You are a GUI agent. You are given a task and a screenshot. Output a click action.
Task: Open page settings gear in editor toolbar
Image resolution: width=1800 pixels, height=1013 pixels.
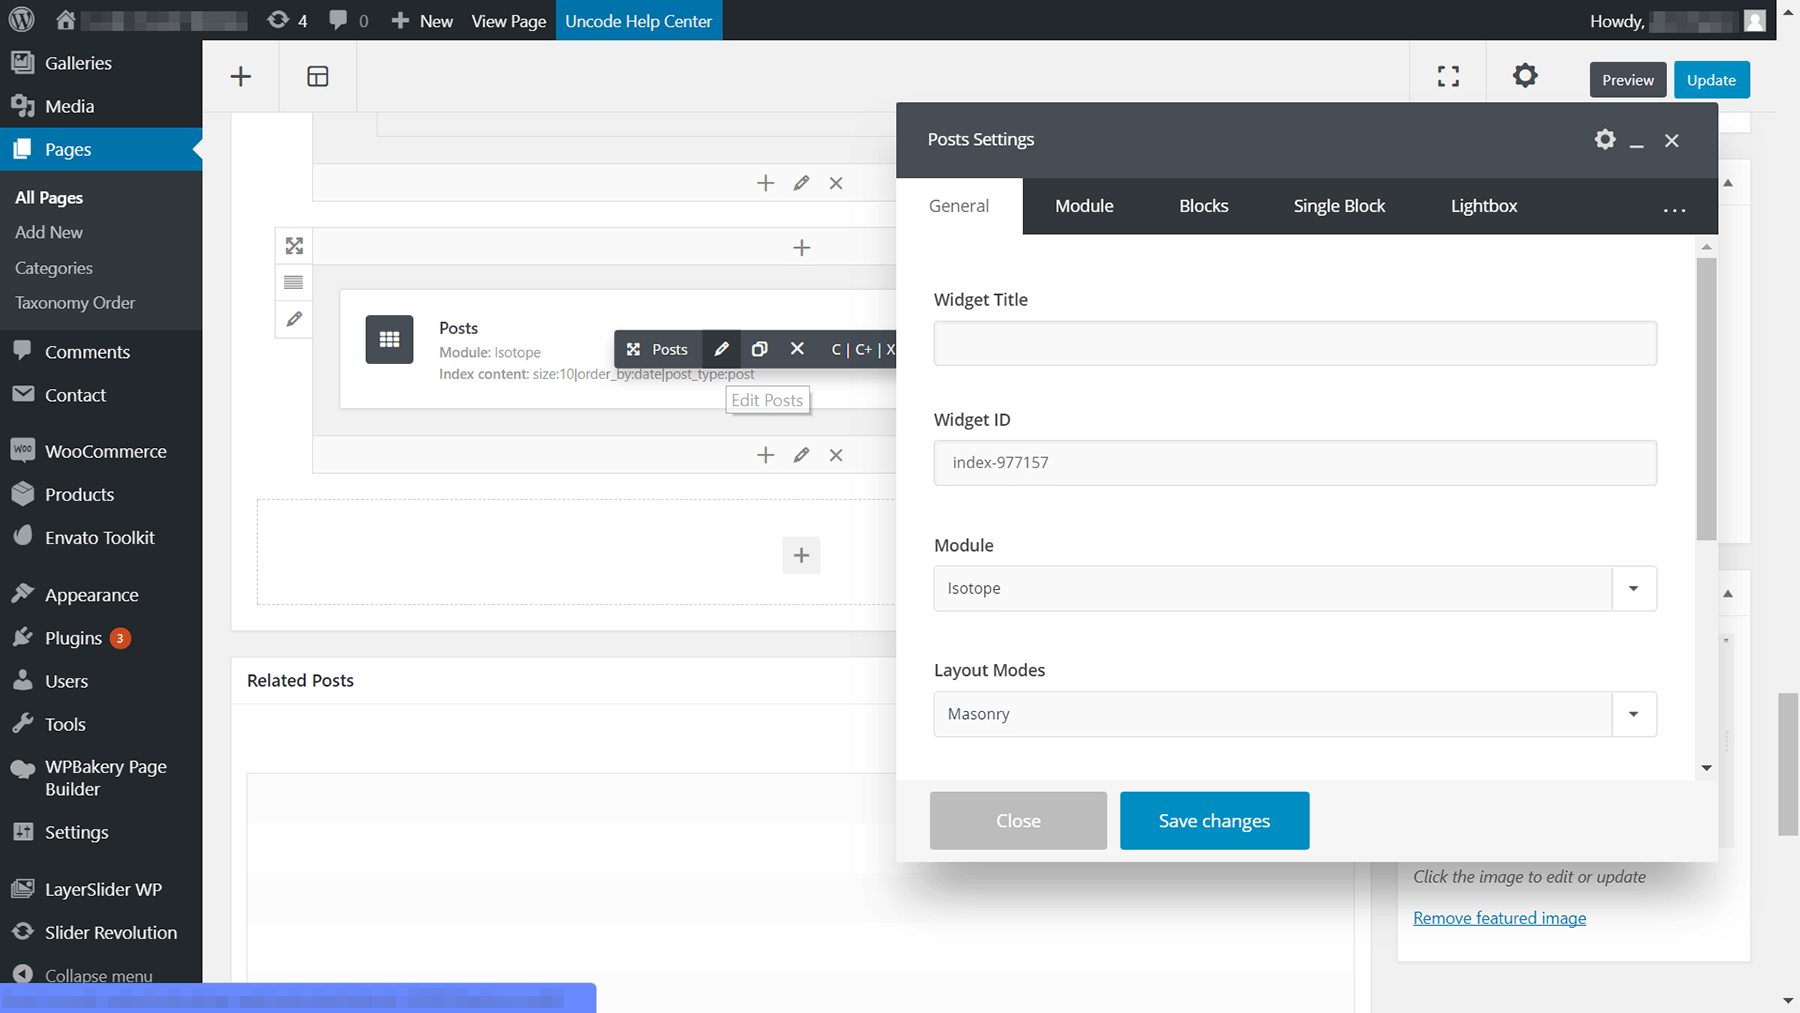coord(1525,75)
